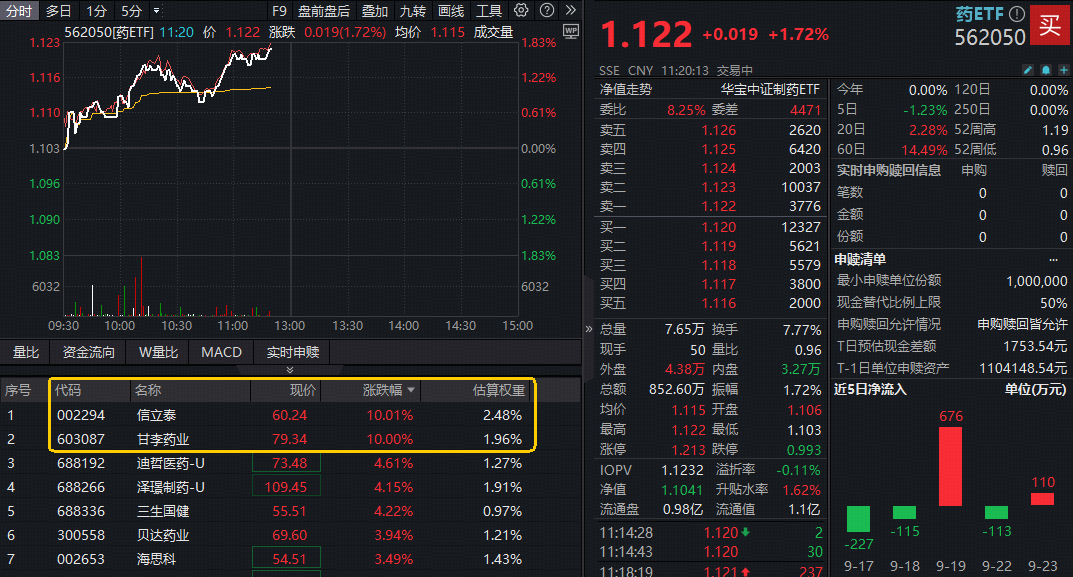Open the 工具 tools menu icon
The height and width of the screenshot is (577, 1073).
(x=489, y=10)
